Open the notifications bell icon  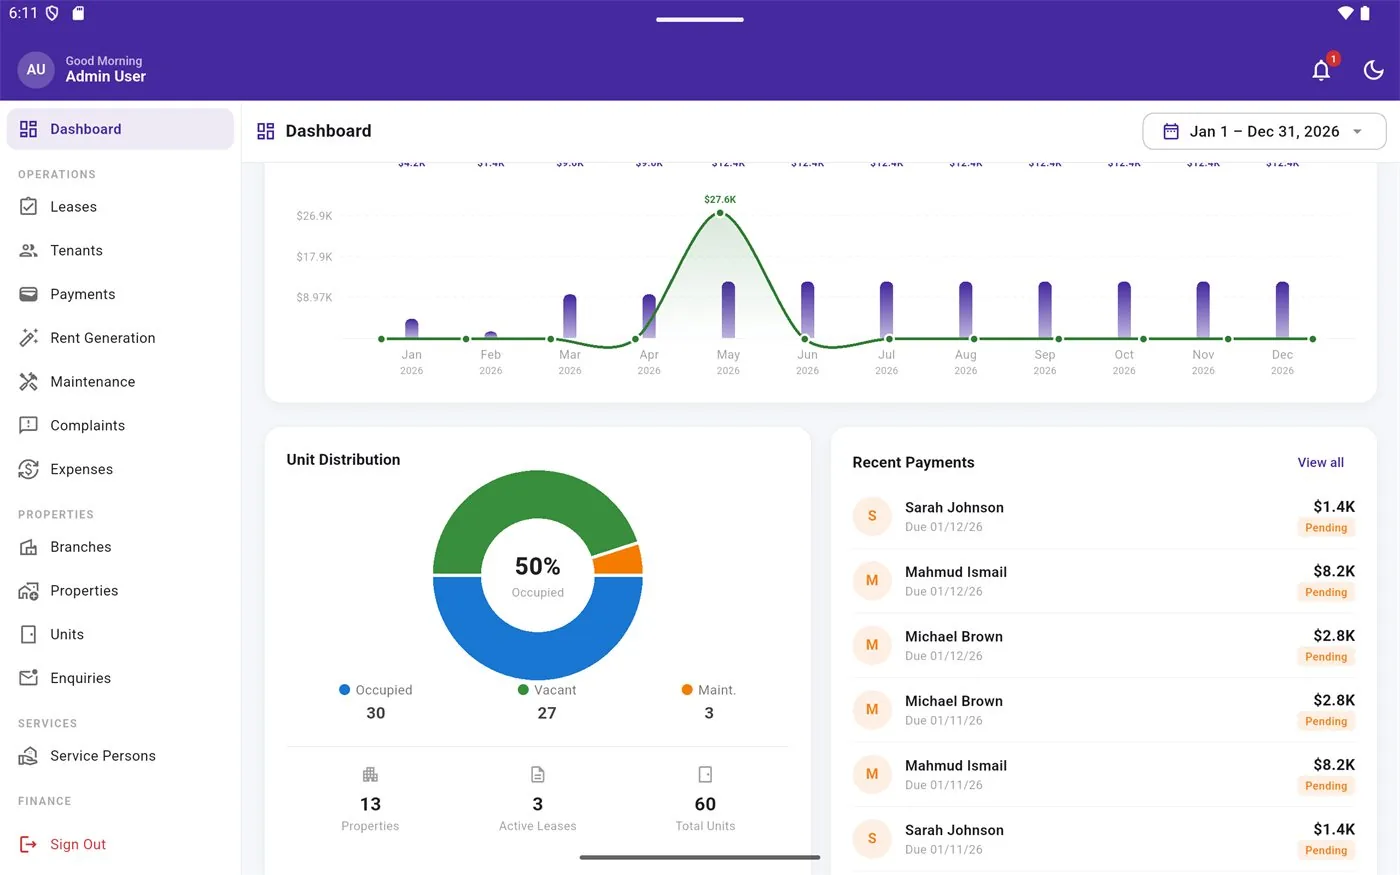click(x=1321, y=70)
